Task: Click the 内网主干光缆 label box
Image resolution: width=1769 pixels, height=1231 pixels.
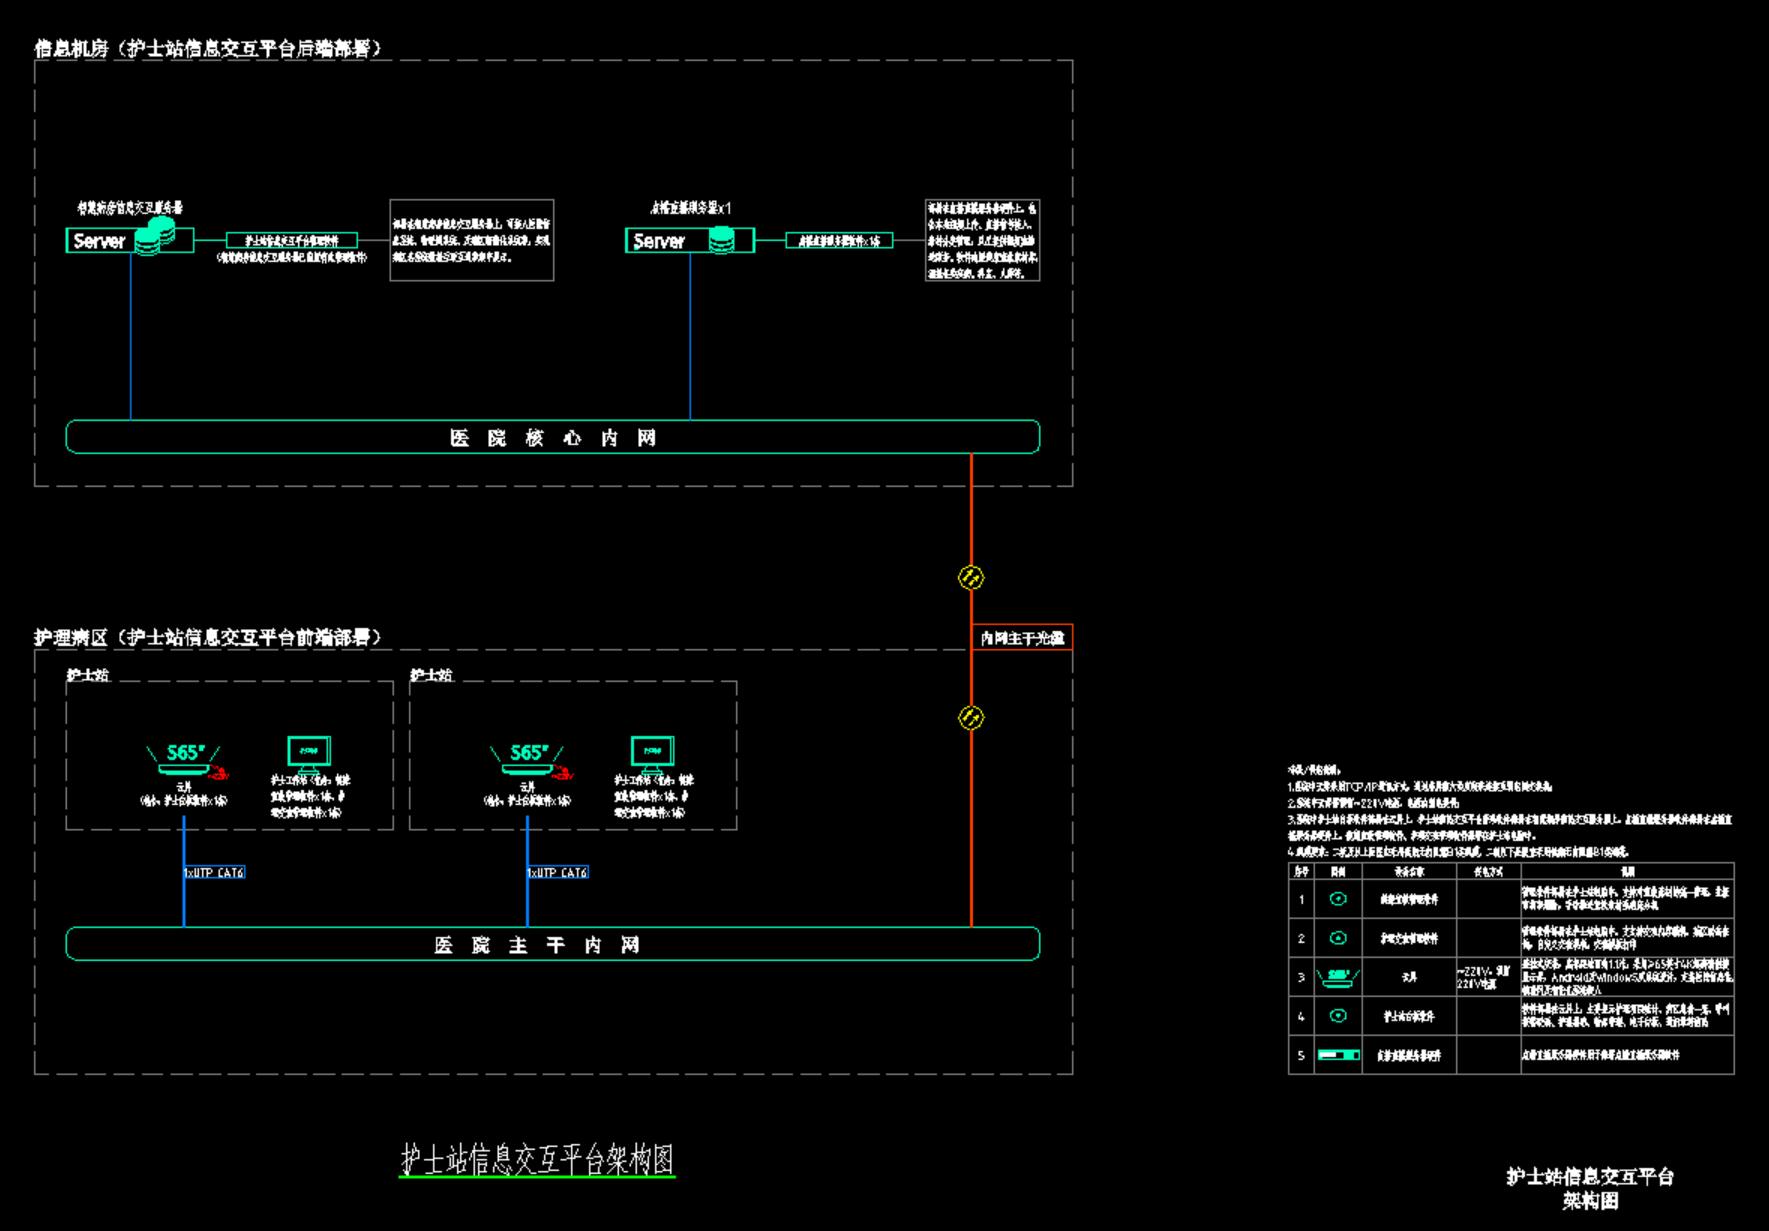Action: point(1021,638)
